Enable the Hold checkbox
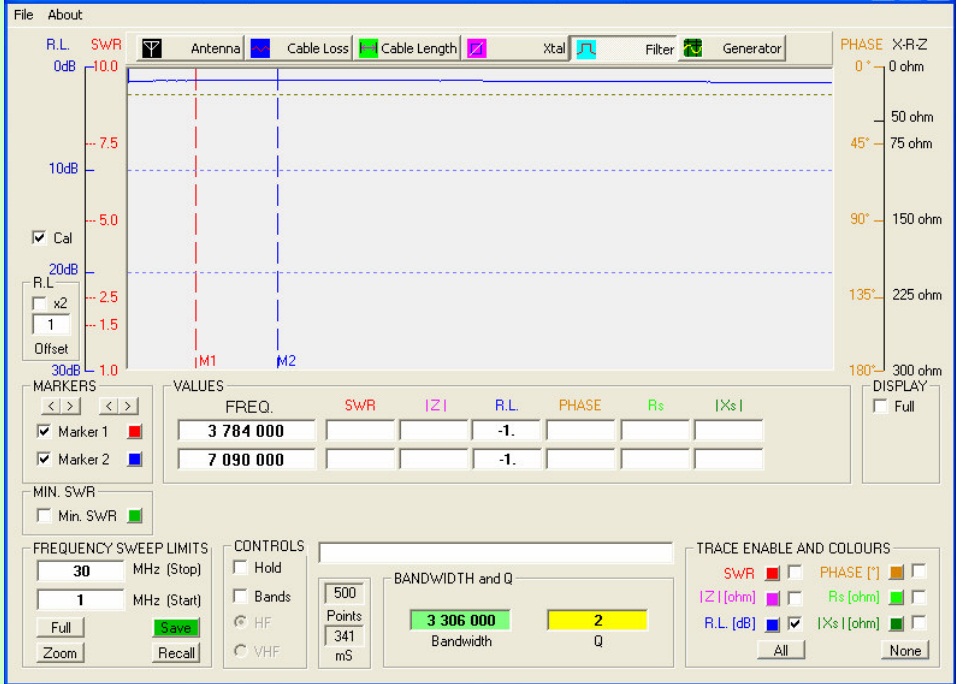 point(240,568)
